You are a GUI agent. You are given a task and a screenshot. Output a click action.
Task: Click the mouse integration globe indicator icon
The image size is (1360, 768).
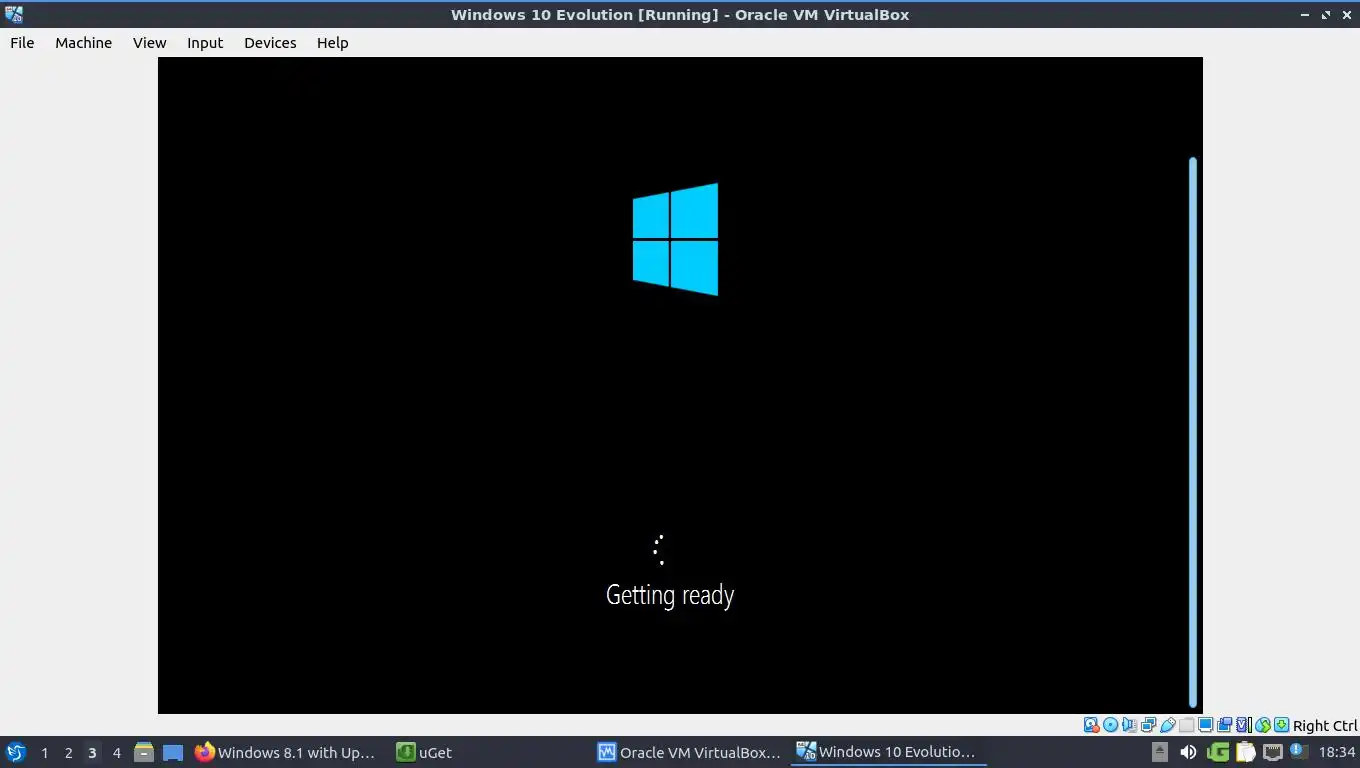tap(1263, 725)
